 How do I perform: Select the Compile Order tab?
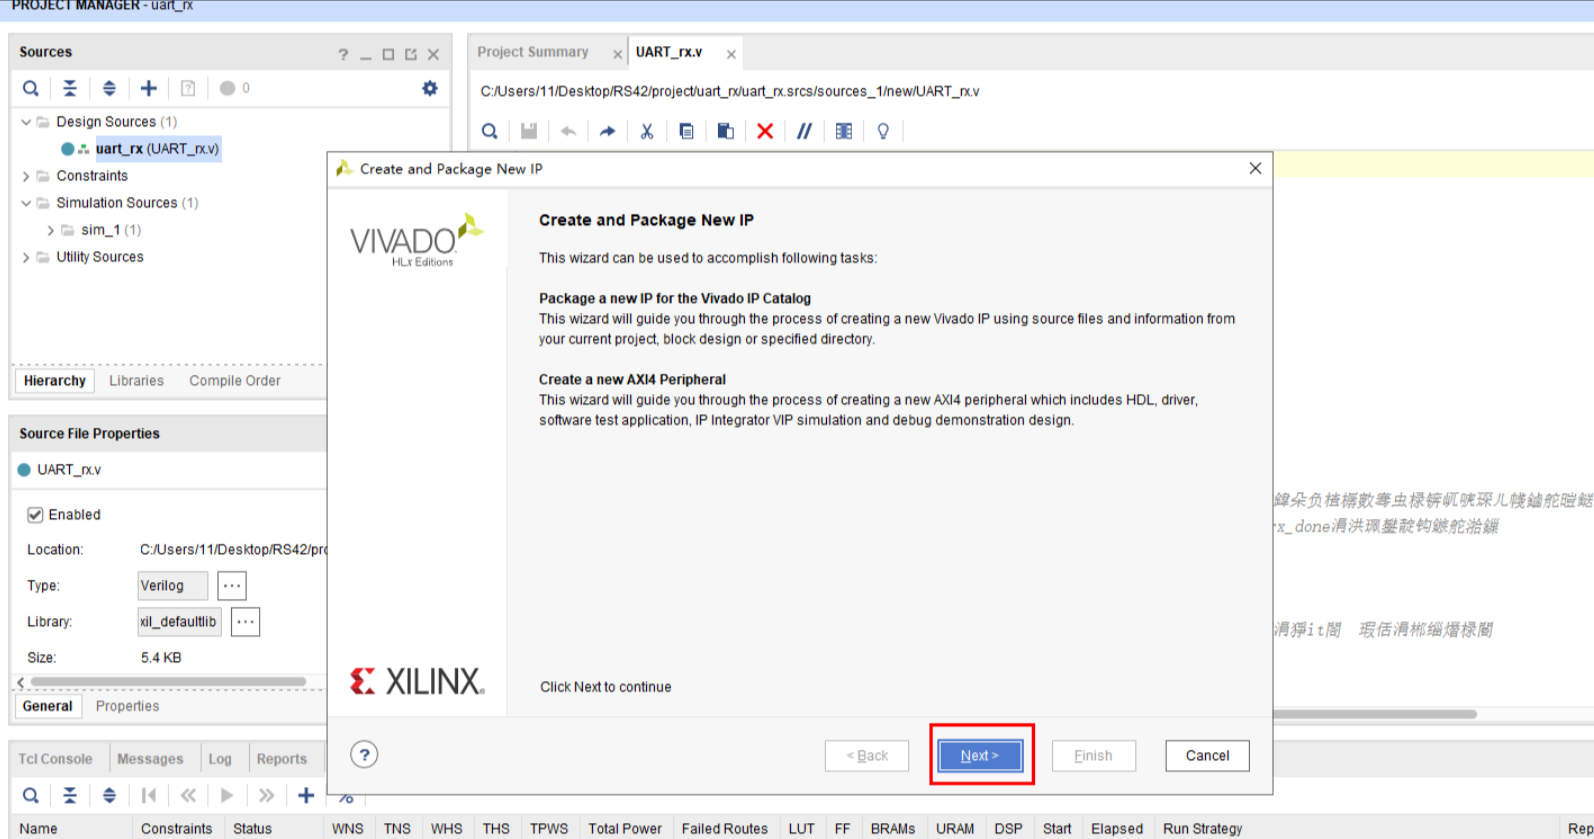235,381
